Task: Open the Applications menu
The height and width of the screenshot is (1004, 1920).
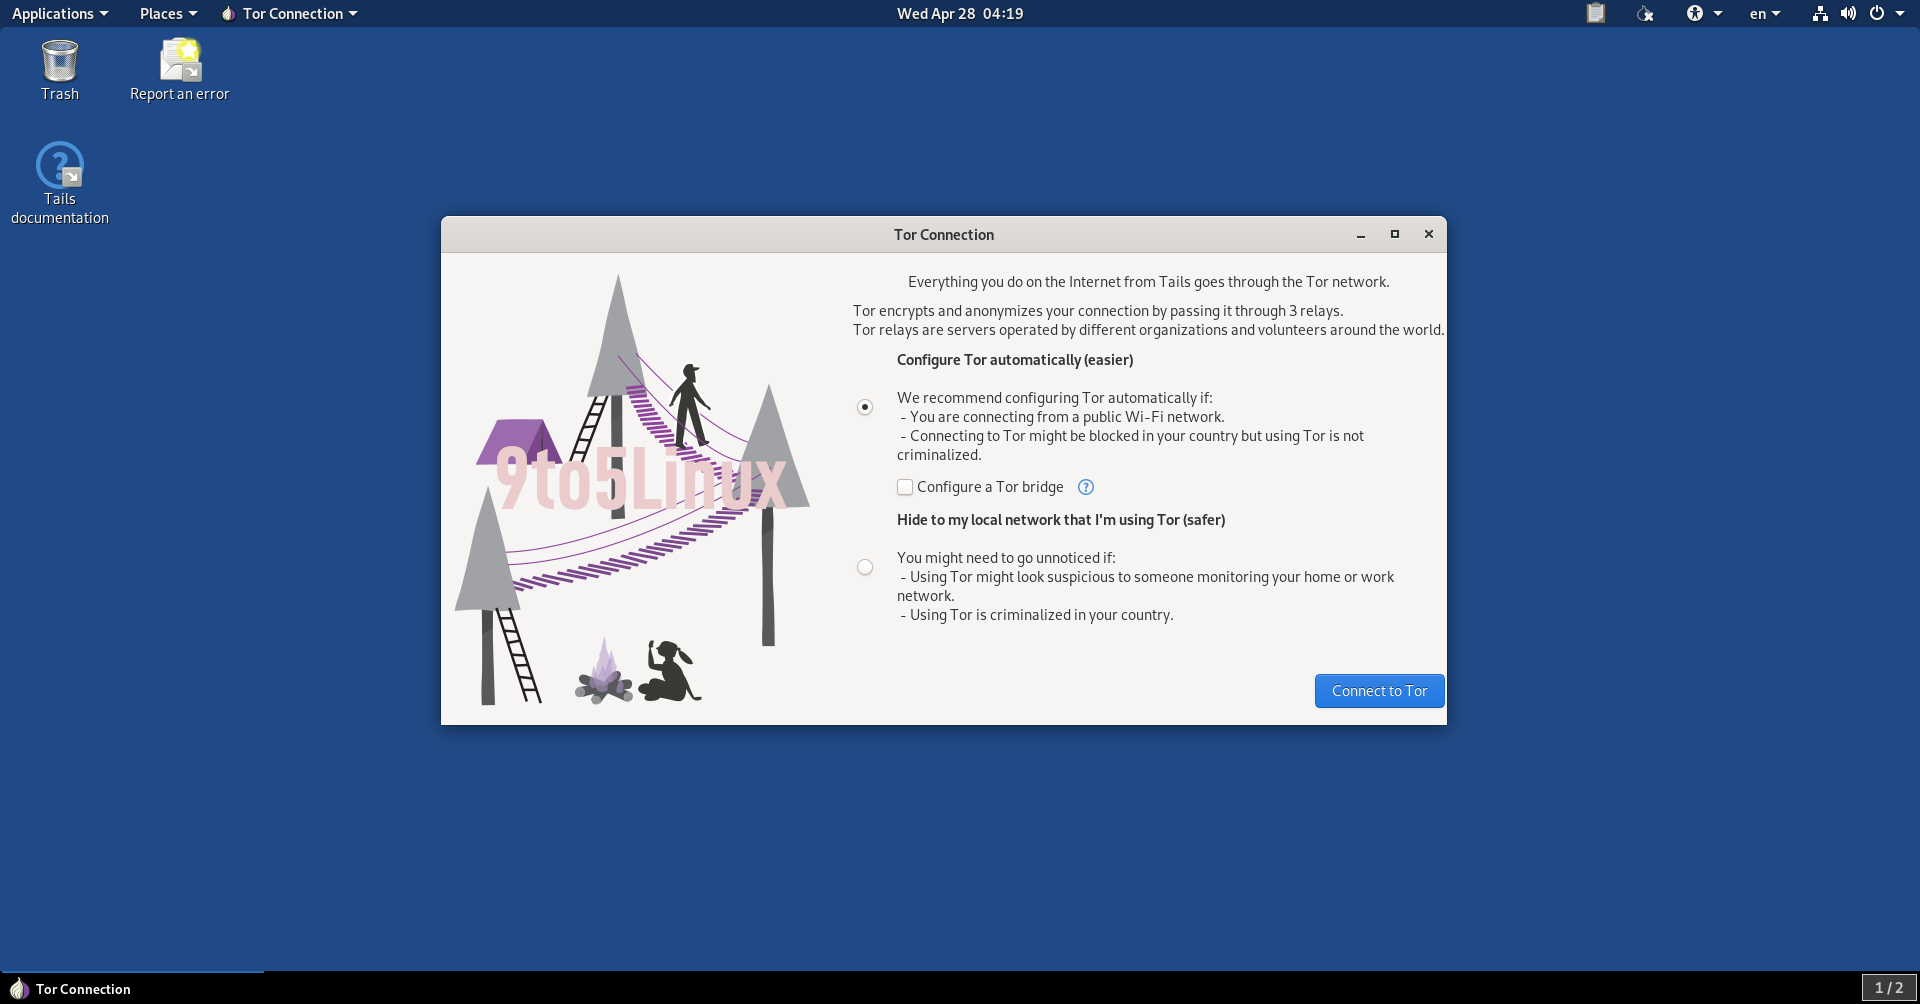Action: pos(53,13)
